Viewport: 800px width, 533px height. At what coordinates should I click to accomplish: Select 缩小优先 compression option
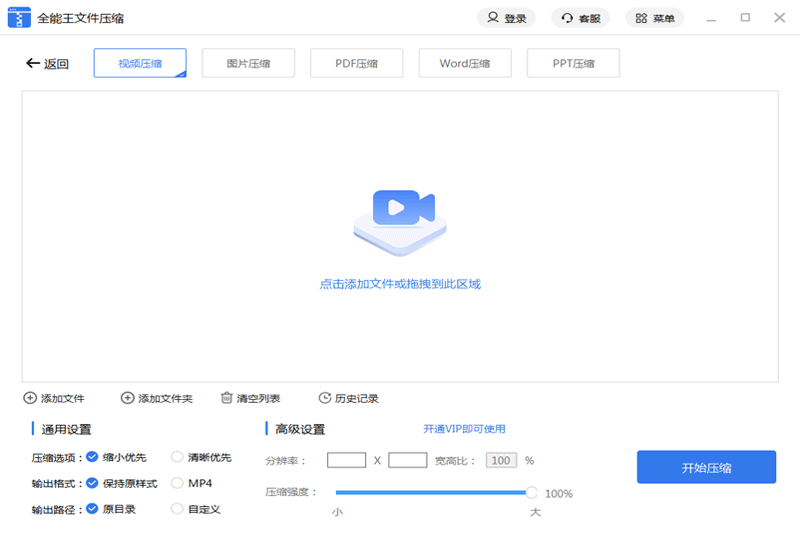tap(92, 457)
